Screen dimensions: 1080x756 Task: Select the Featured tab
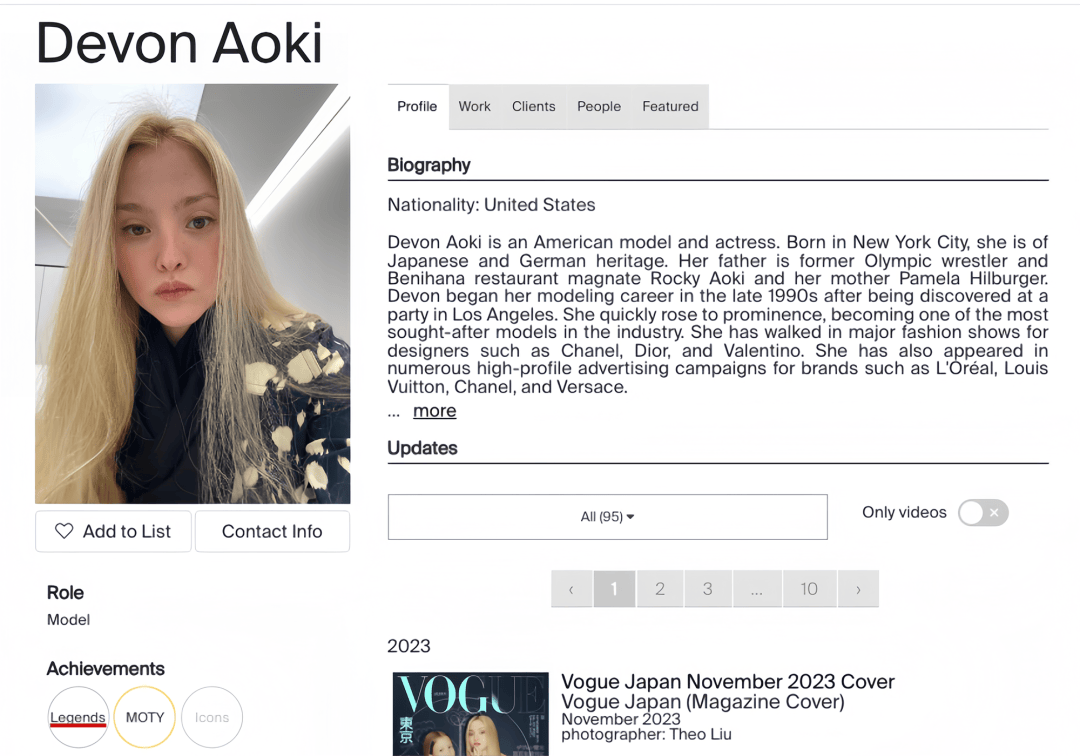coord(670,106)
